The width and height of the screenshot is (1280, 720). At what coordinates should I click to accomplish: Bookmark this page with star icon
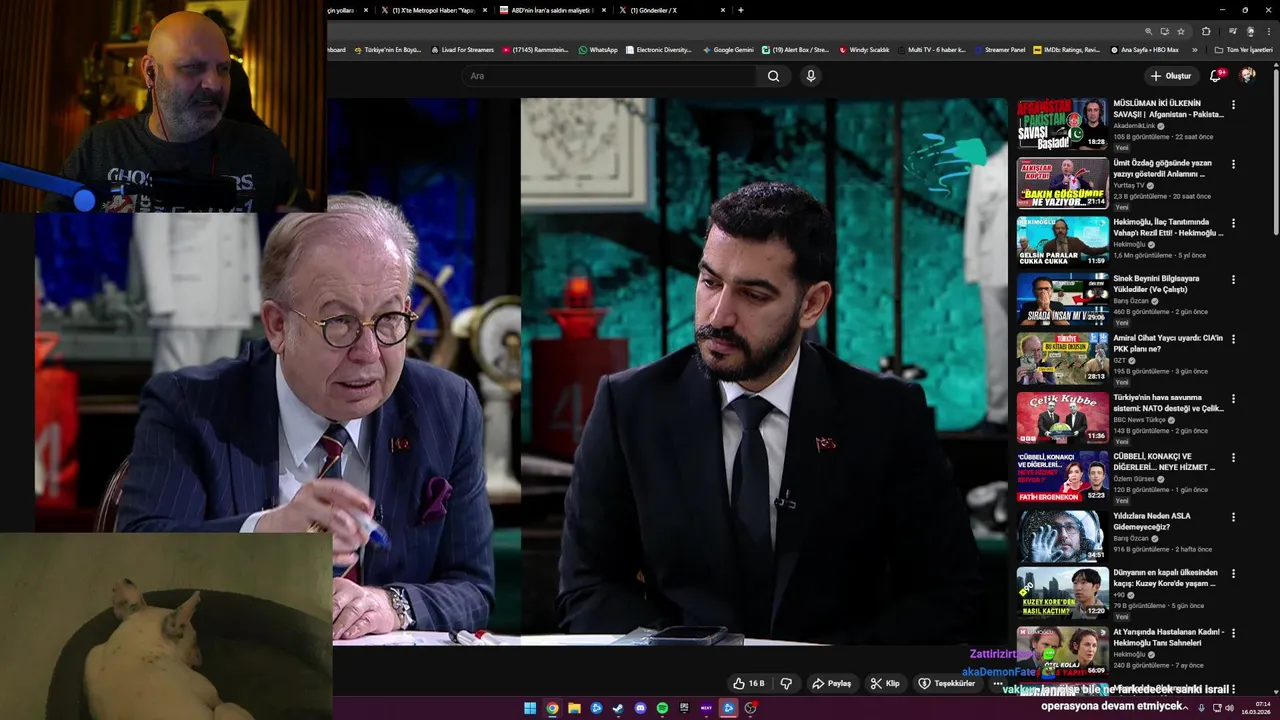pyautogui.click(x=1181, y=31)
